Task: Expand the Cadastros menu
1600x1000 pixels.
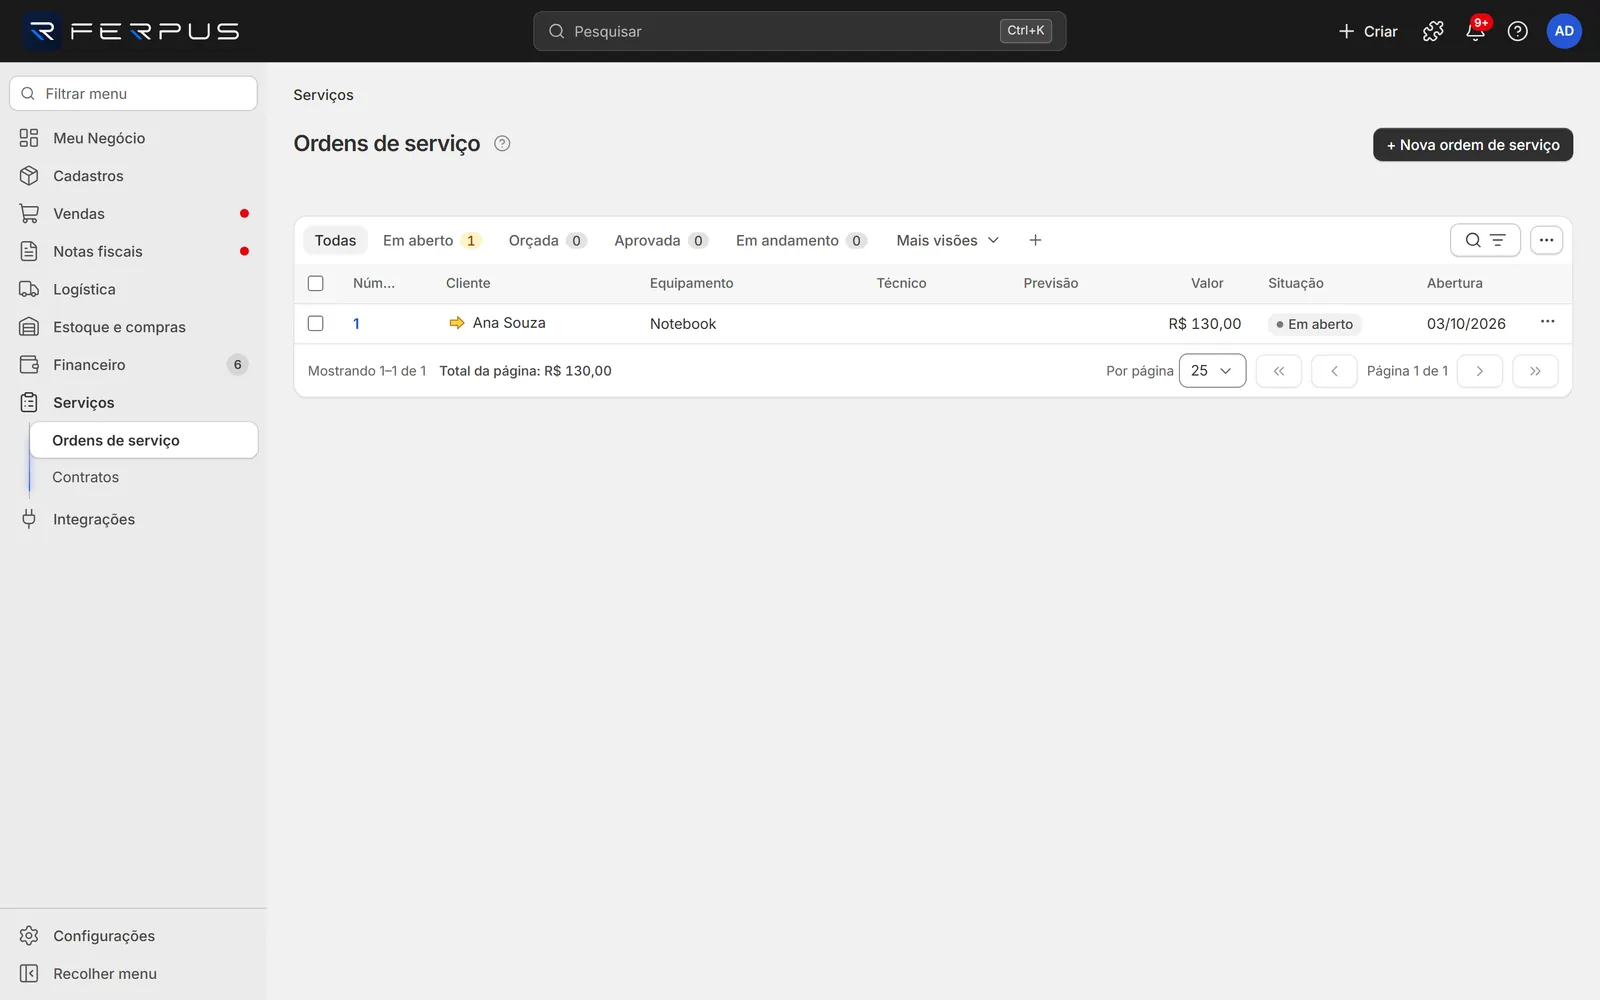Action: click(133, 176)
